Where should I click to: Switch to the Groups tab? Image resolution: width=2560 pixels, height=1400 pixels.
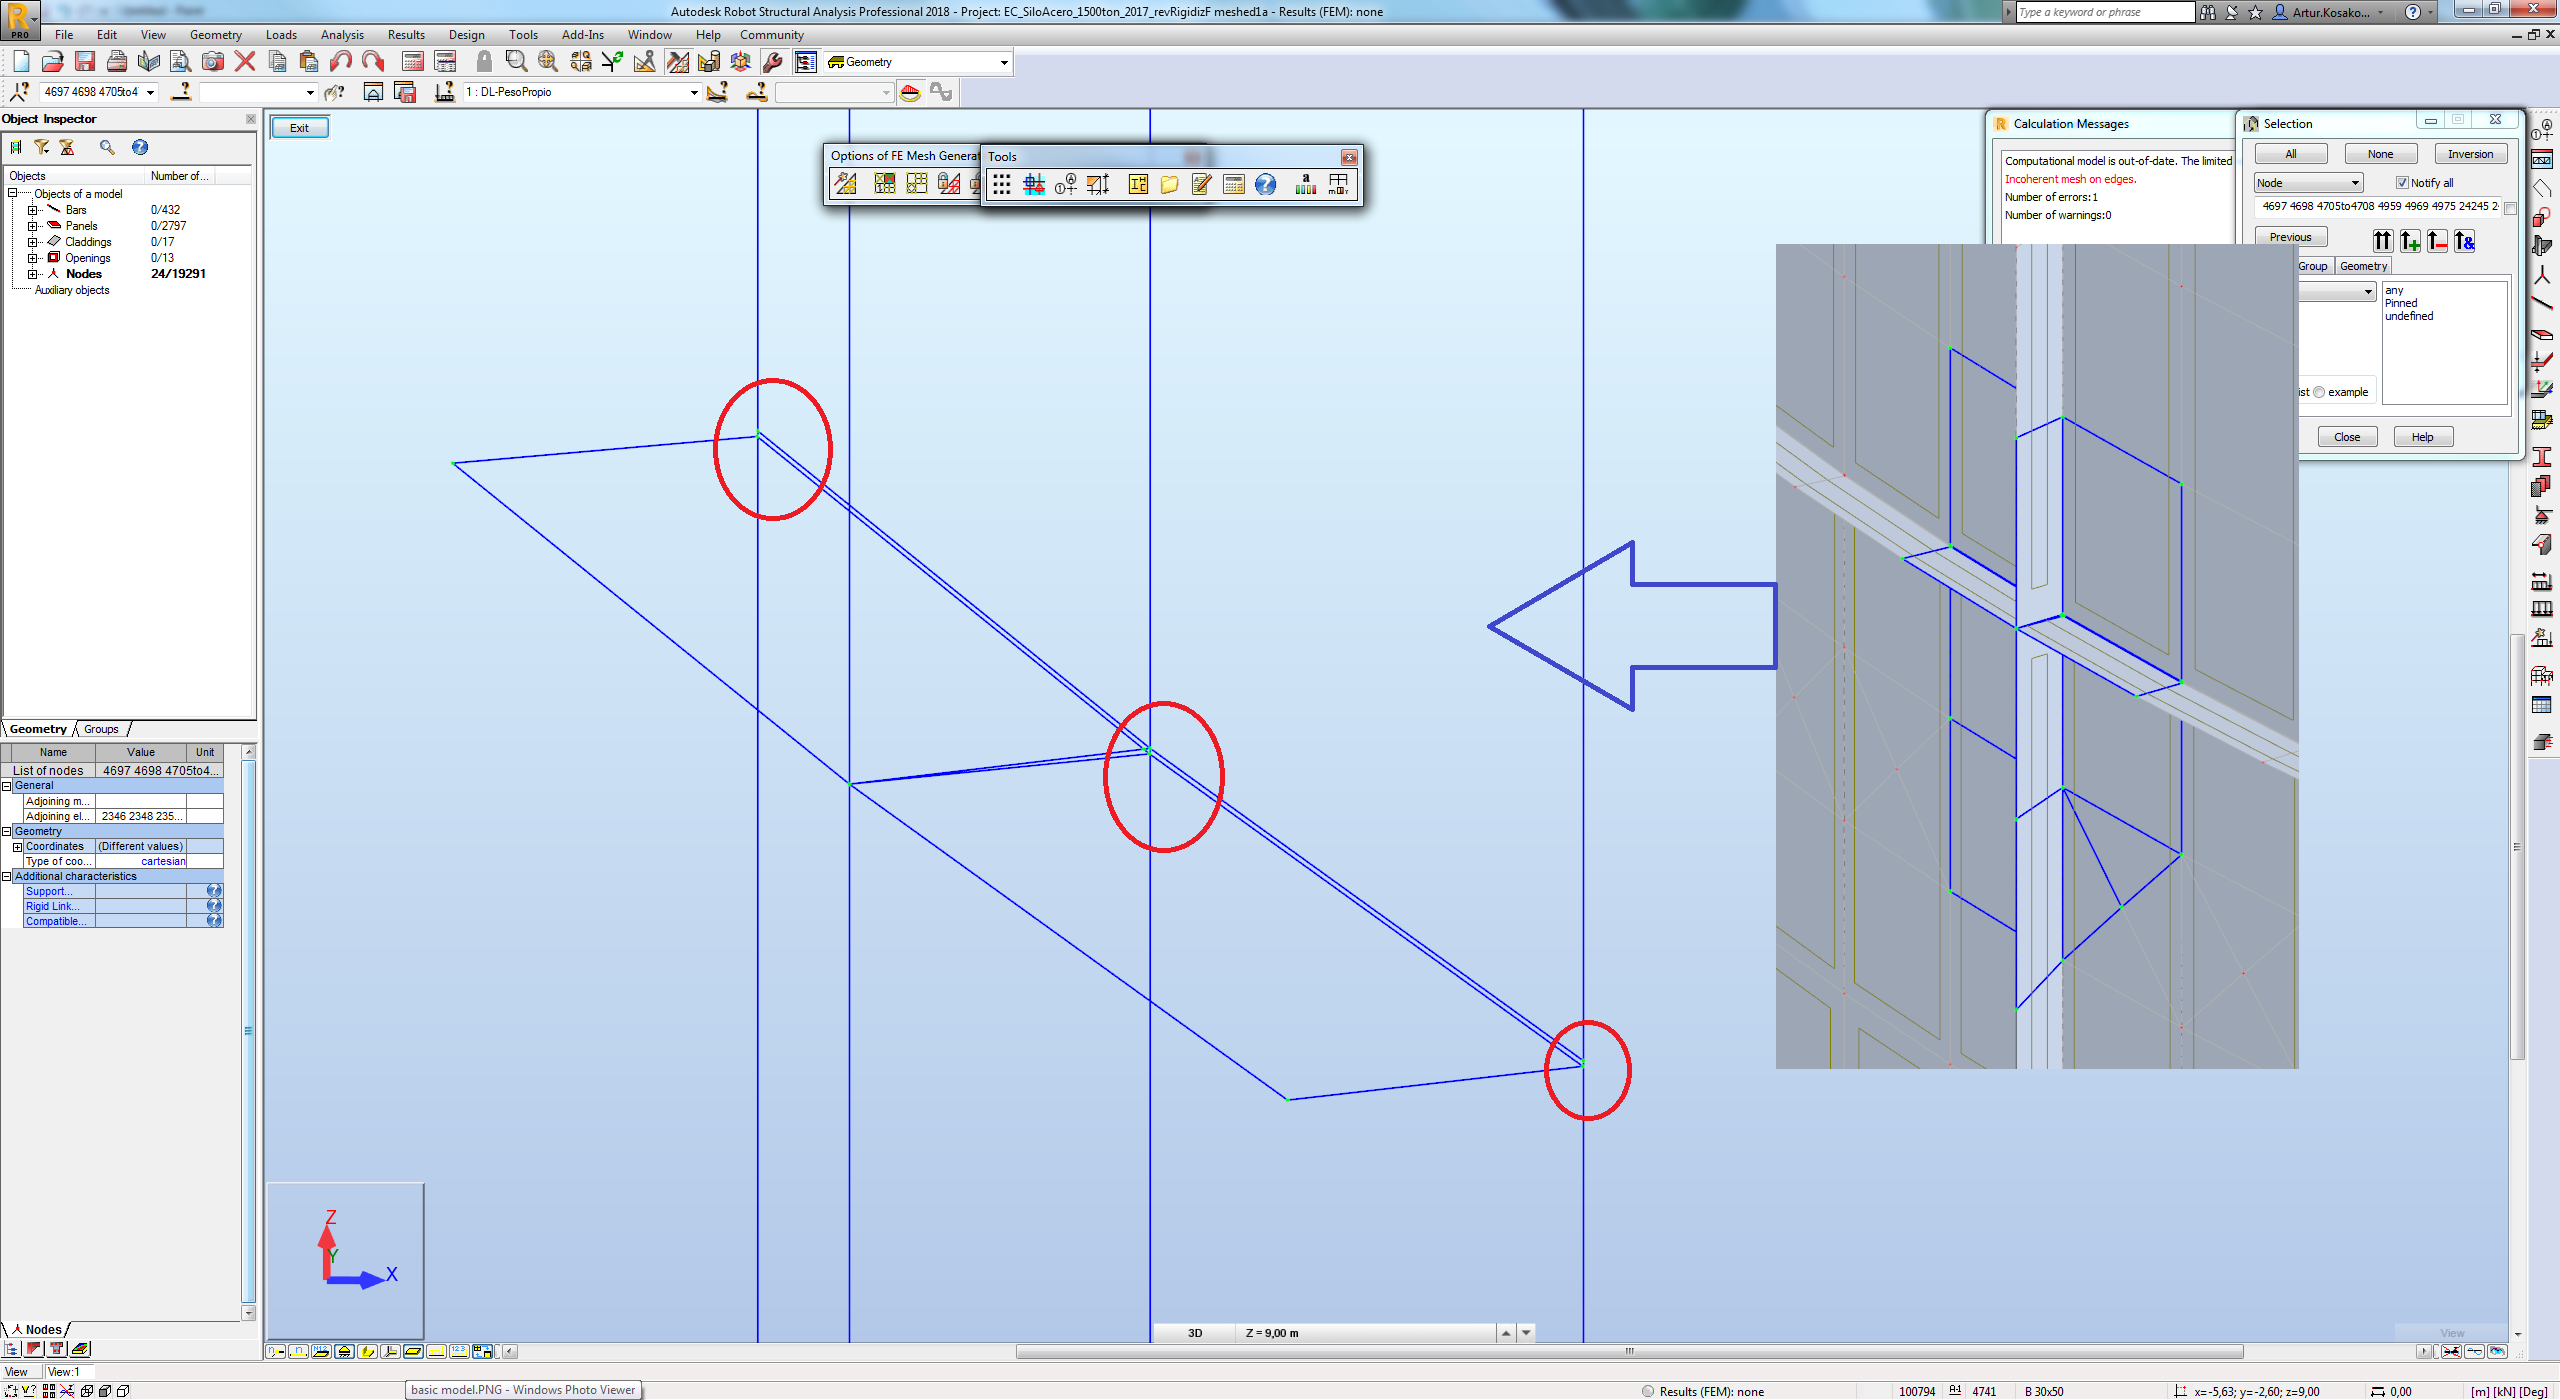[101, 729]
